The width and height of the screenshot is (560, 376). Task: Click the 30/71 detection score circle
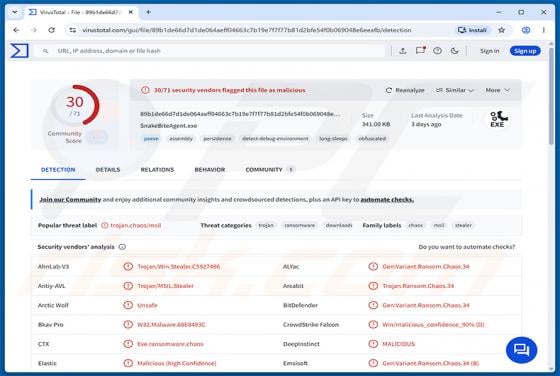point(76,105)
